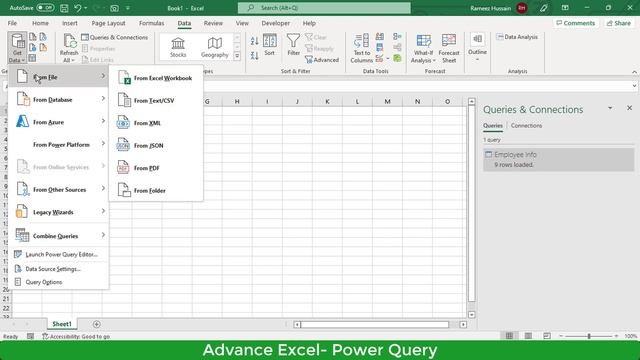This screenshot has height=360, width=640.
Task: Sort Z to A descending icon
Action: [255, 56]
